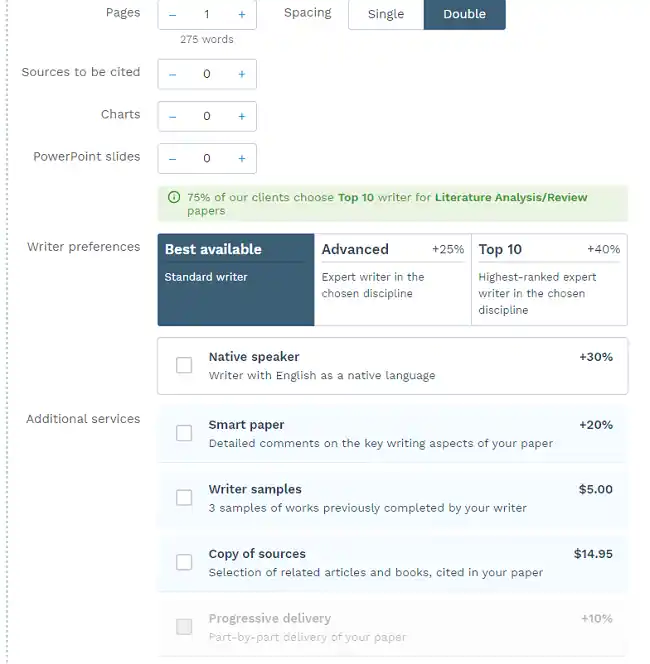Click the Pages number field
Screen dimensions: 650x664
point(207,14)
